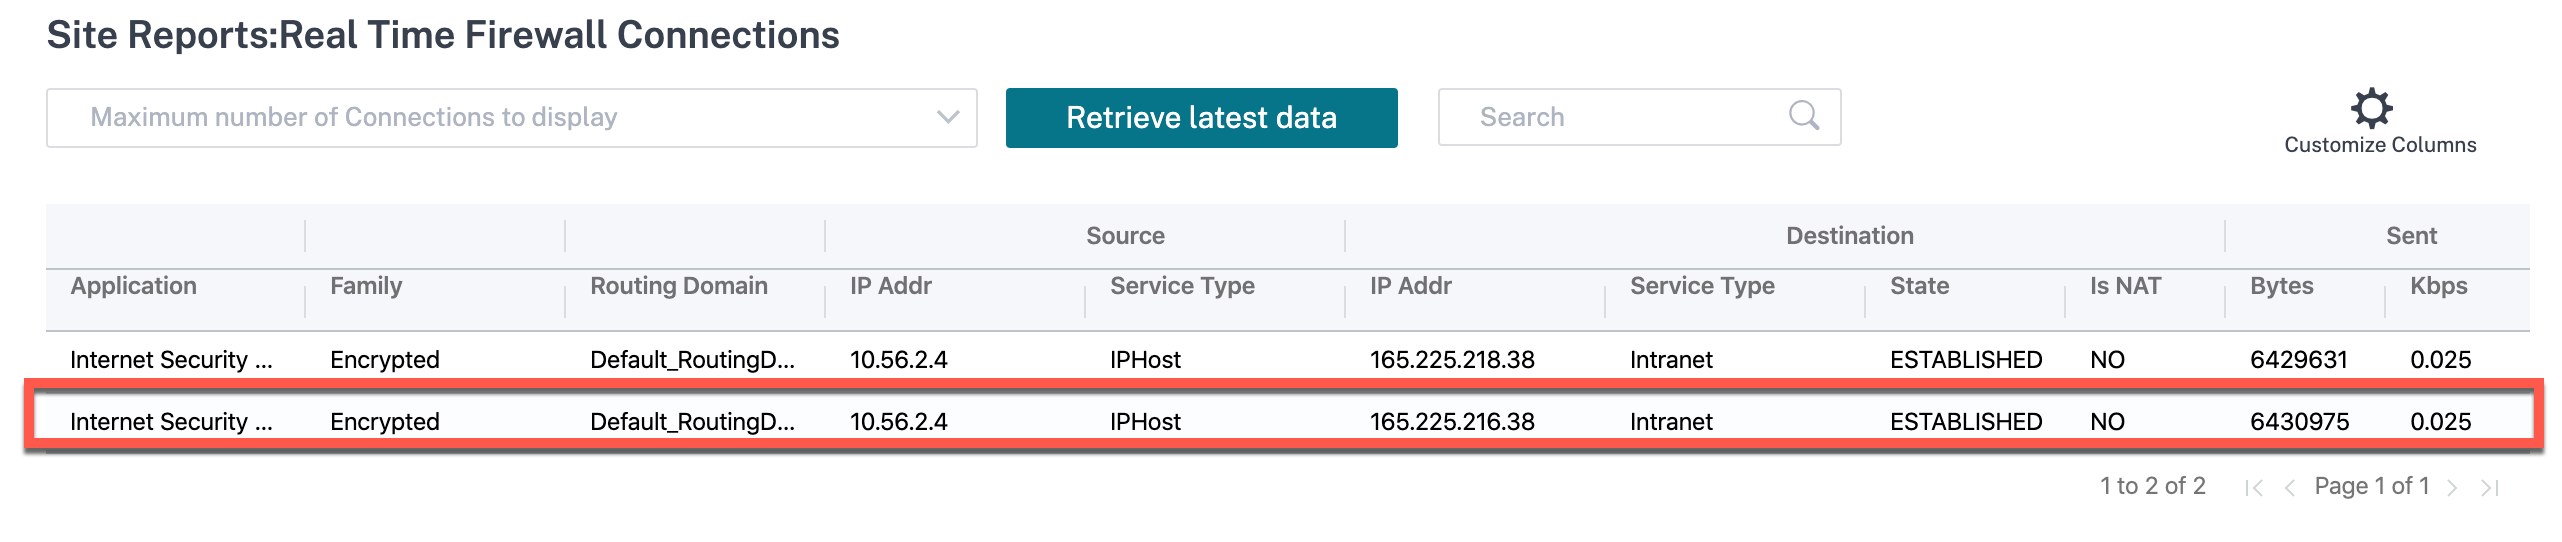Image resolution: width=2562 pixels, height=542 pixels.
Task: Click Intranet in 165.225.218.38 row
Action: [1671, 360]
